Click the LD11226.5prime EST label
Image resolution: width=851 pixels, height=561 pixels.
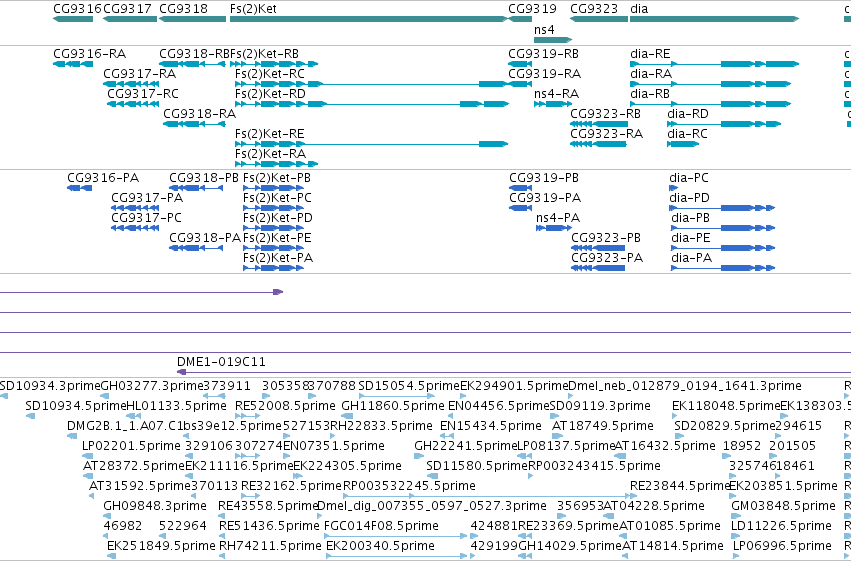tap(781, 526)
